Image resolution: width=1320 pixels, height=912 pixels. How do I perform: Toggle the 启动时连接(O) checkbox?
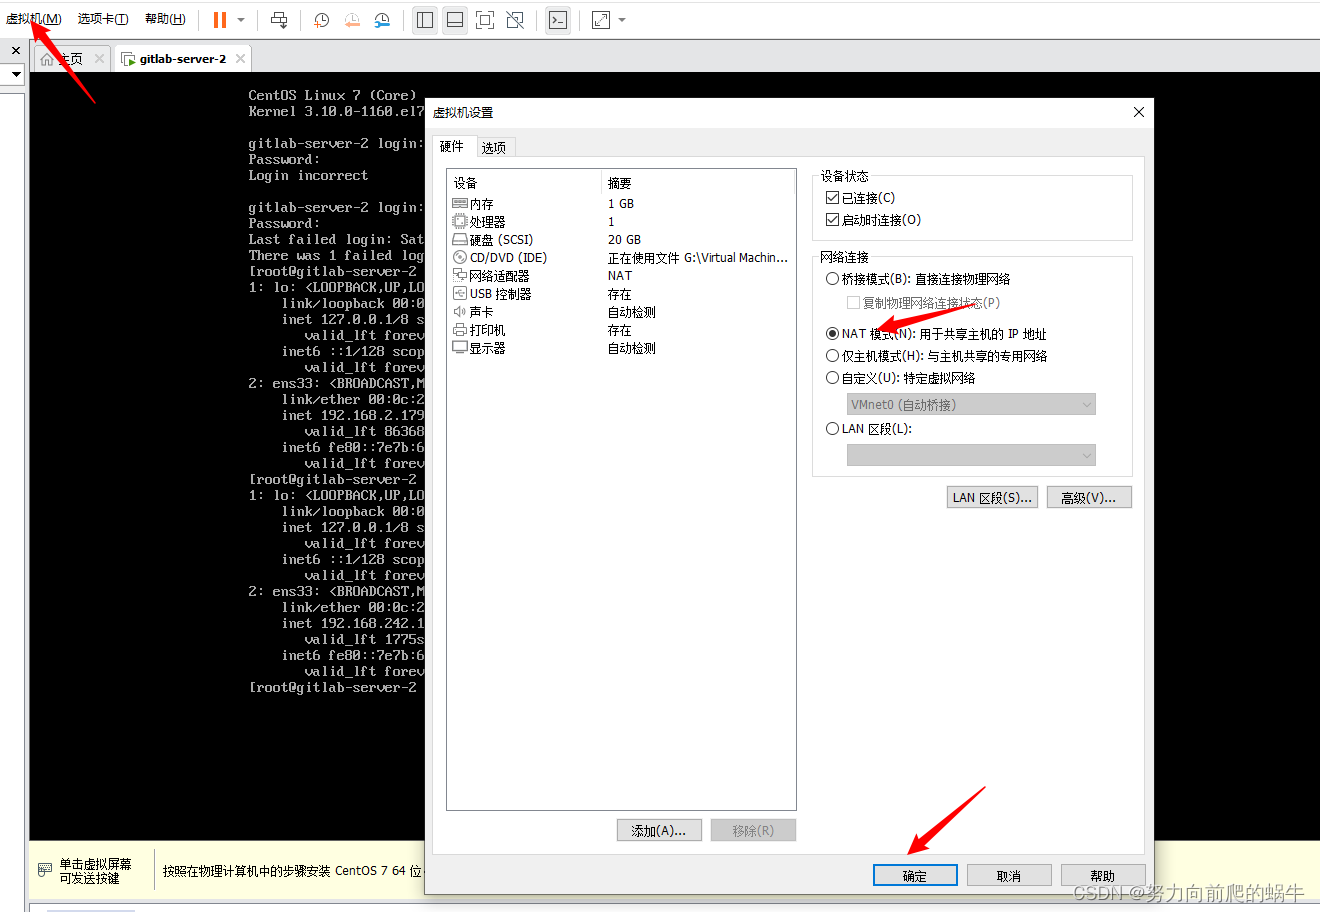(832, 220)
